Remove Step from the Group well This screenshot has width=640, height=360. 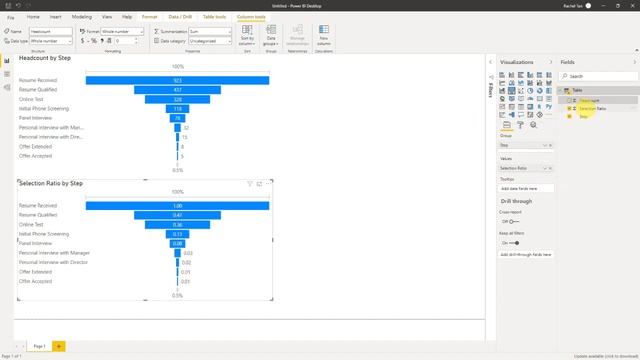[550, 145]
